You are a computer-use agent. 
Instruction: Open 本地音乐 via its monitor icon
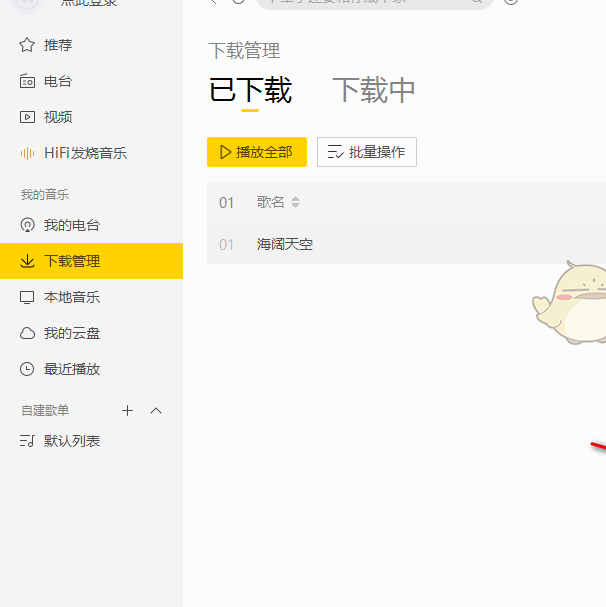click(27, 297)
